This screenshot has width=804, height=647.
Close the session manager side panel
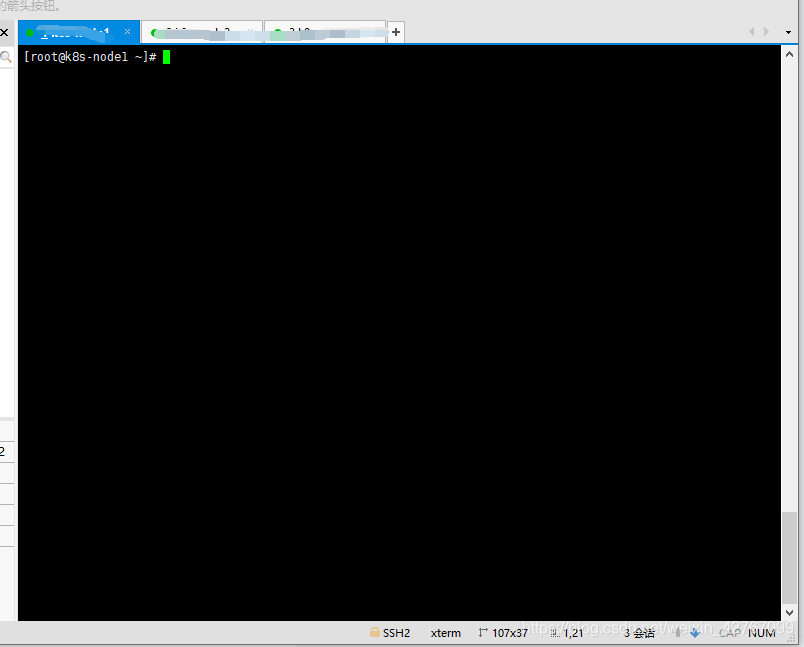(x=4, y=32)
